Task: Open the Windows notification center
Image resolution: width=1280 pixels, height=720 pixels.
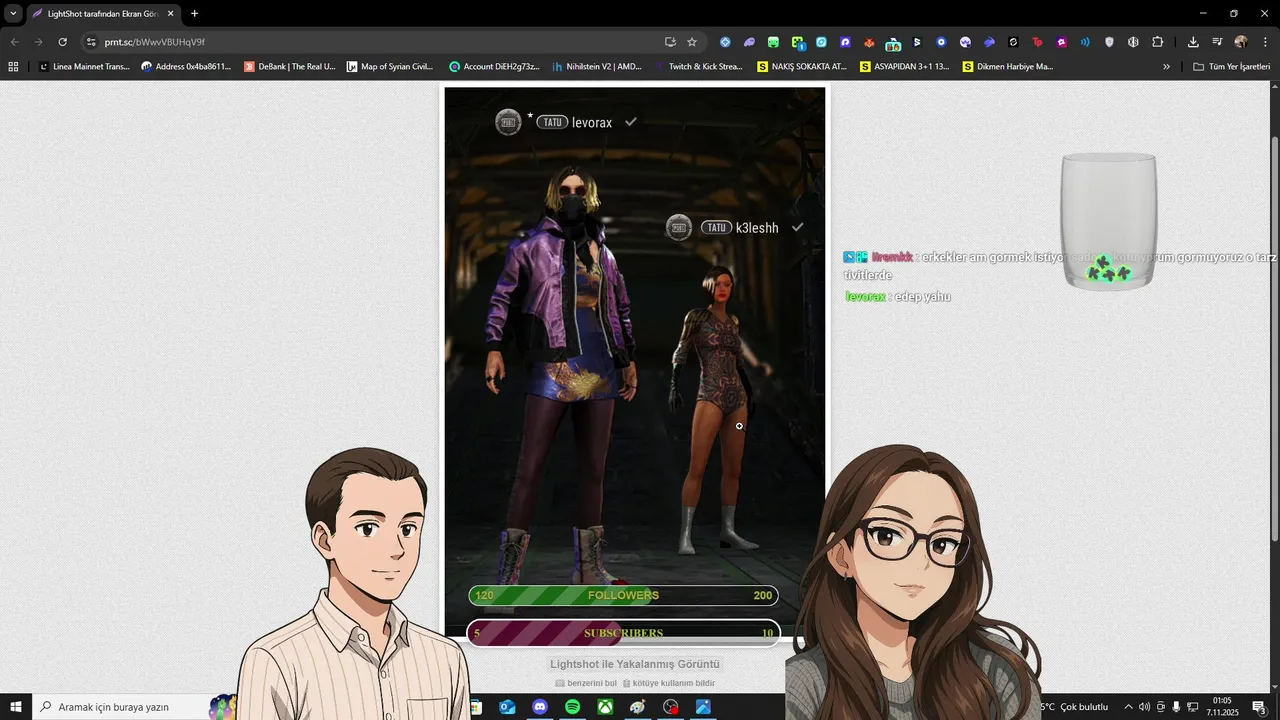Action: (x=1259, y=707)
